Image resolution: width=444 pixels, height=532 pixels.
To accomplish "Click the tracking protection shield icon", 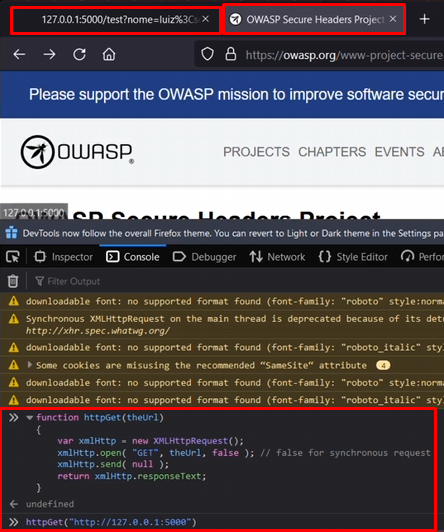I will [x=207, y=54].
